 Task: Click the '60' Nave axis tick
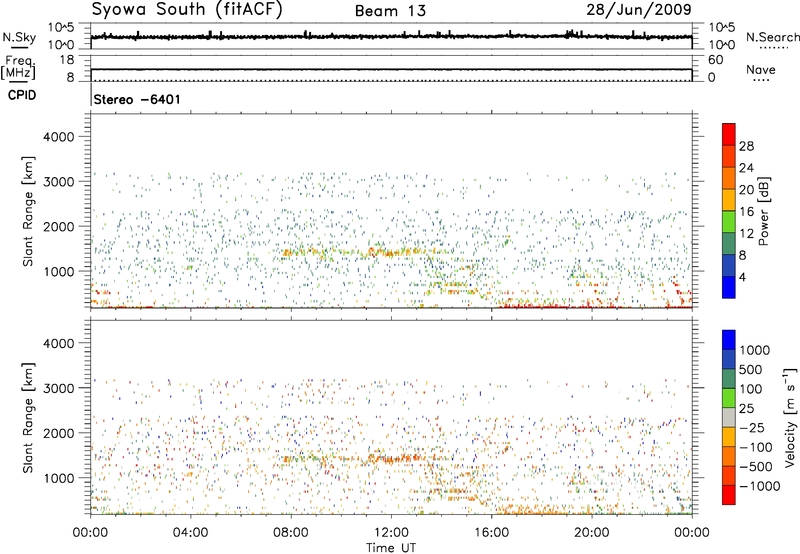[715, 60]
